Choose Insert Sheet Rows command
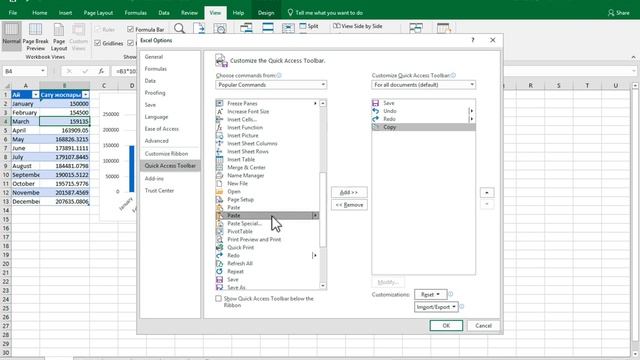This screenshot has height=360, width=640. coord(248,151)
